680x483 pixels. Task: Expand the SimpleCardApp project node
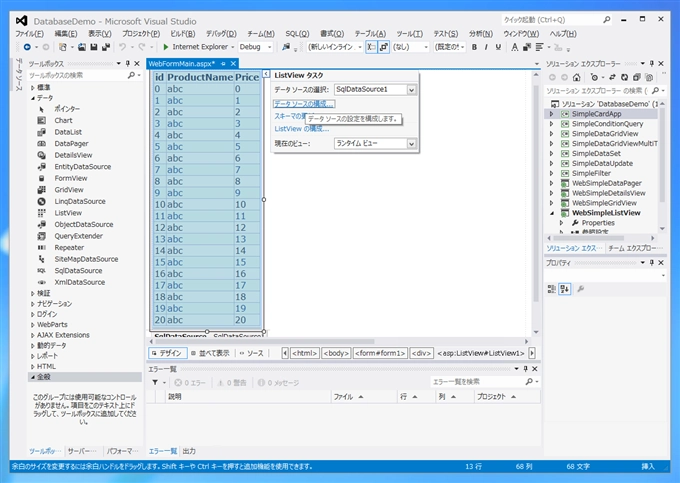coord(552,114)
